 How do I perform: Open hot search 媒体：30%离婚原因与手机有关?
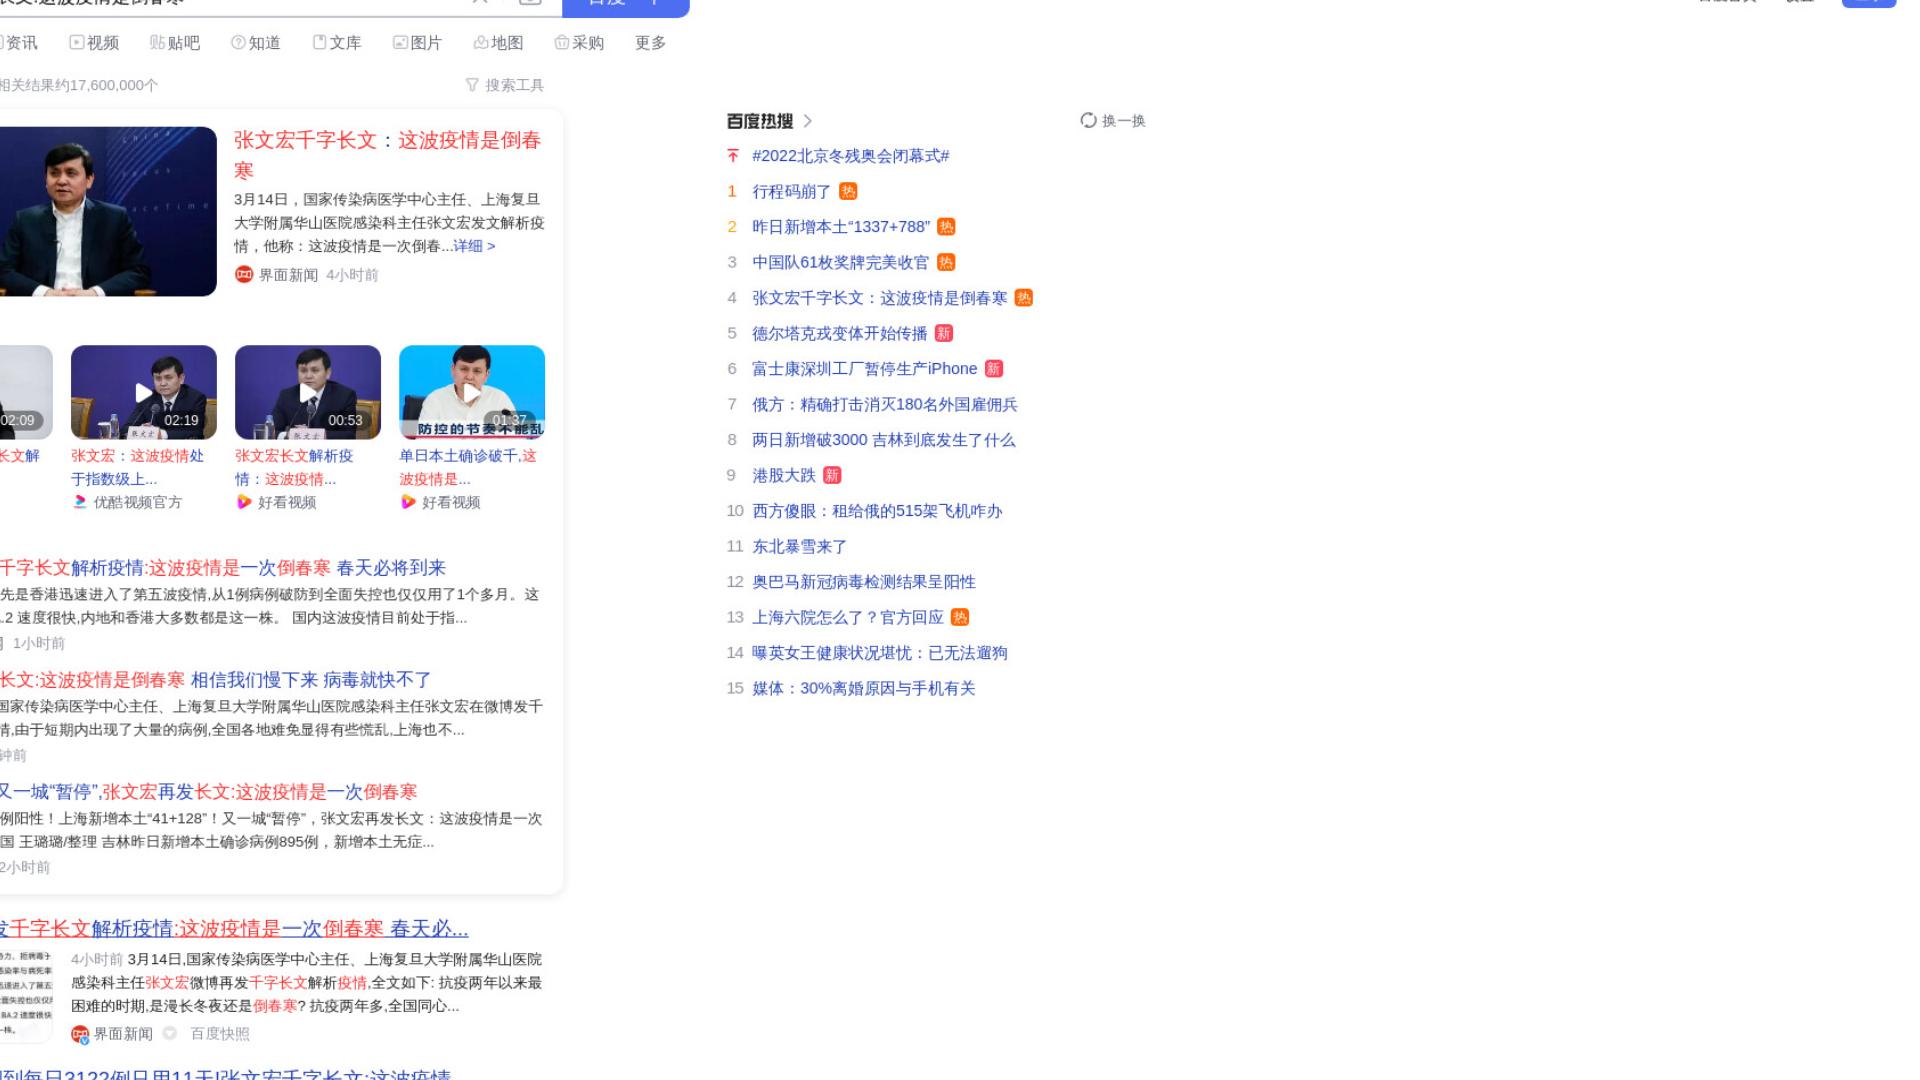click(864, 689)
